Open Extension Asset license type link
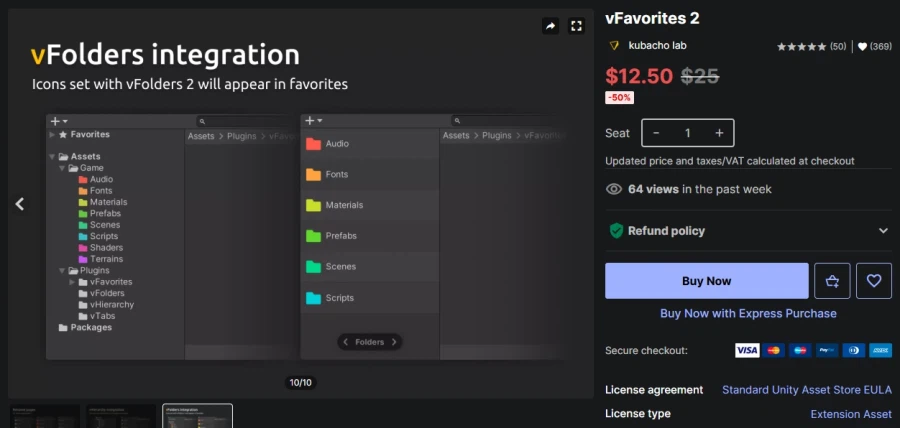900x428 pixels. click(x=851, y=414)
